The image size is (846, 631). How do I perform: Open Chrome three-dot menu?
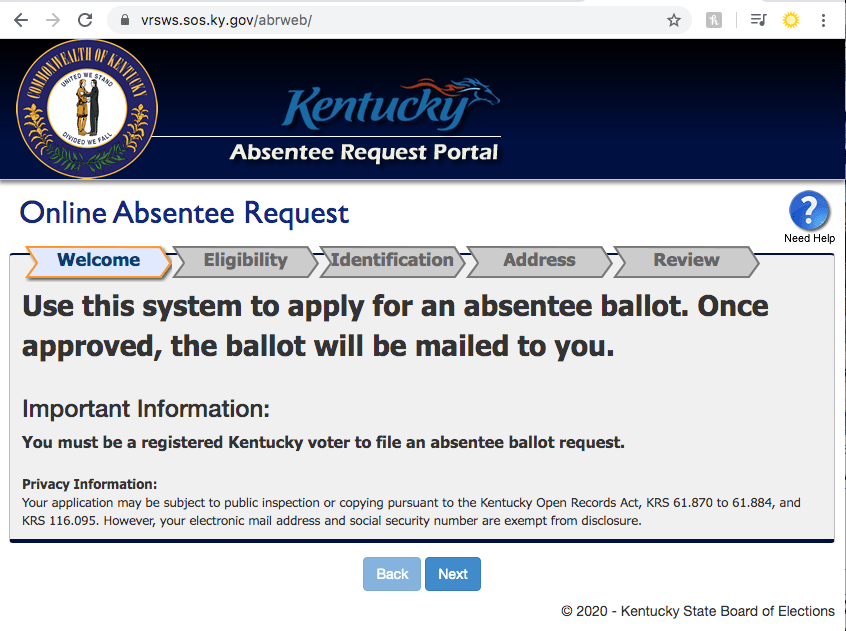click(x=823, y=20)
